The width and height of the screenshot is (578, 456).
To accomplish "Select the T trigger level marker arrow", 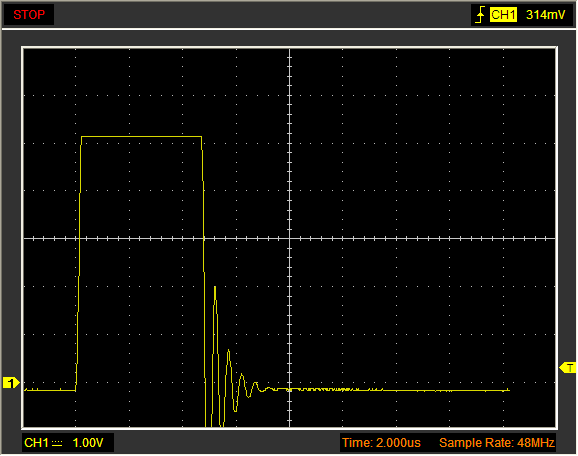I will tap(568, 368).
